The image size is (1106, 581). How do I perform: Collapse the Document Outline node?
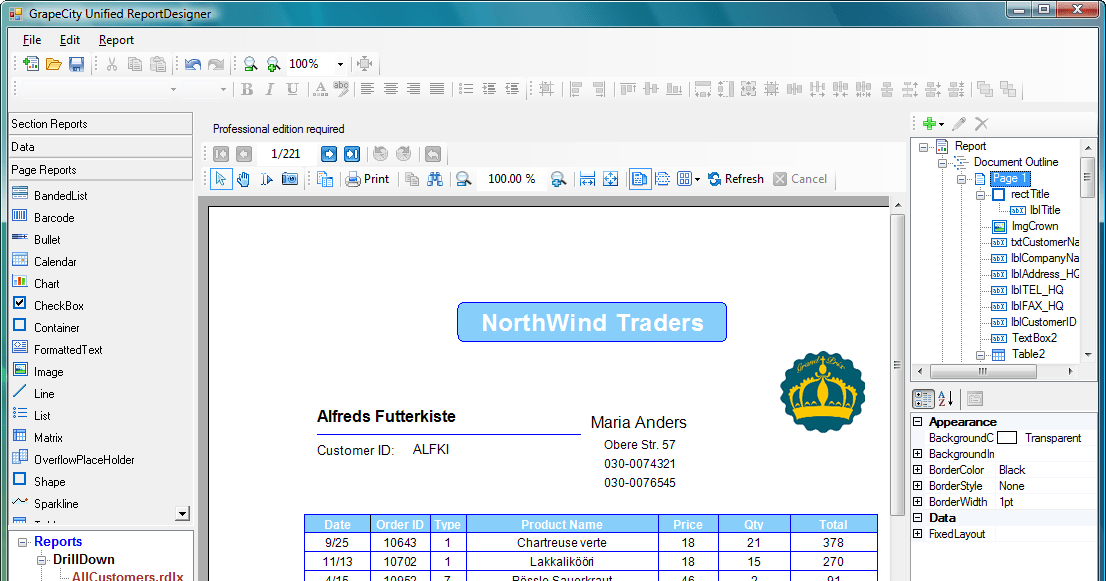click(943, 161)
